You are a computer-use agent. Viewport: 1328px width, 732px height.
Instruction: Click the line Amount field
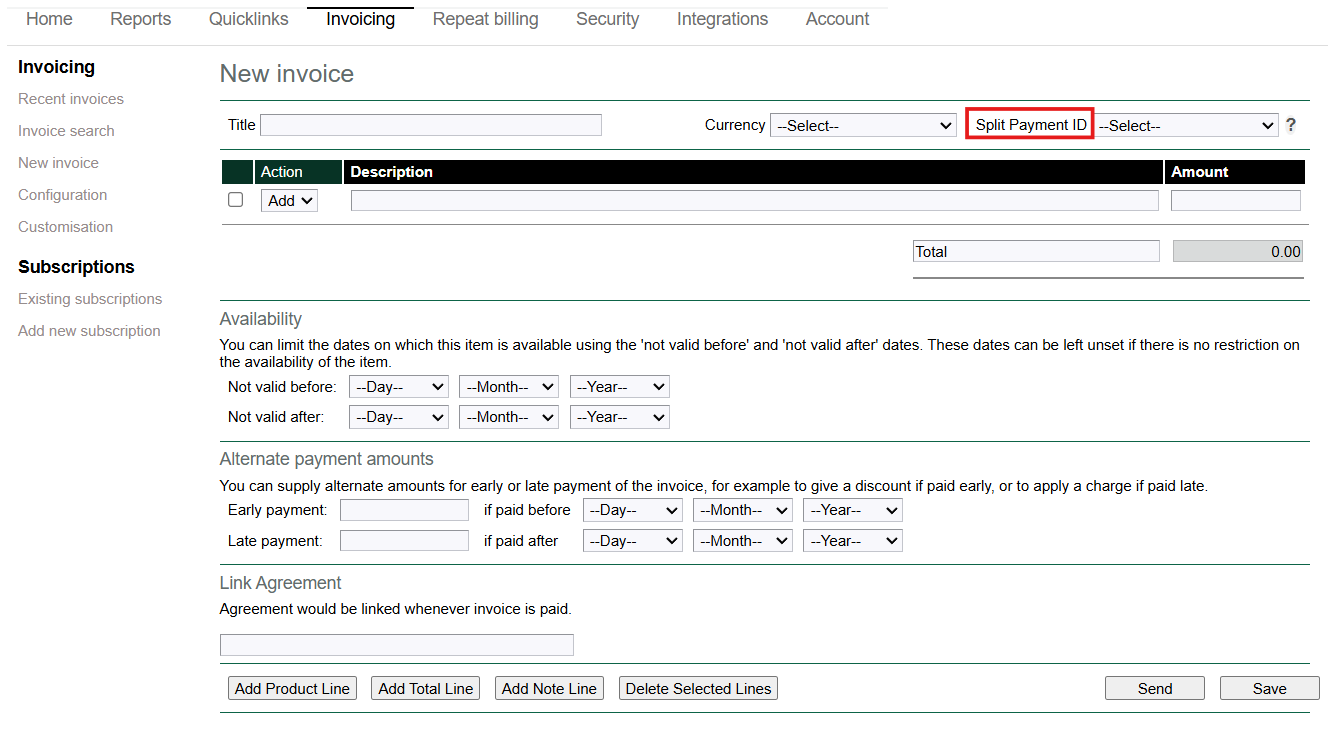[1236, 200]
